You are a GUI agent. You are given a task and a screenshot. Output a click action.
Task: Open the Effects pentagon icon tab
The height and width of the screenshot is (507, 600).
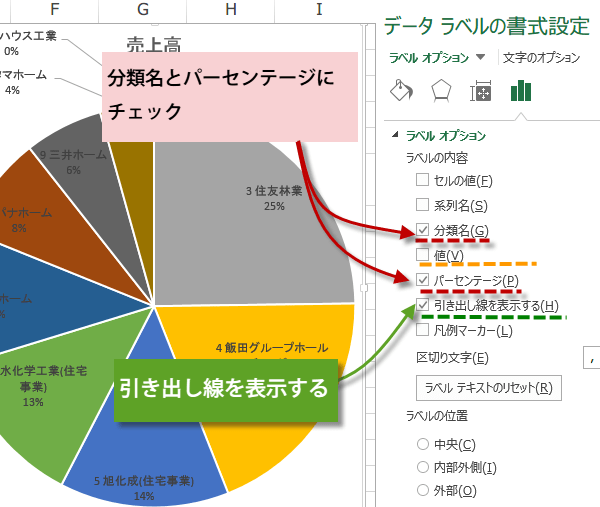pyautogui.click(x=440, y=92)
